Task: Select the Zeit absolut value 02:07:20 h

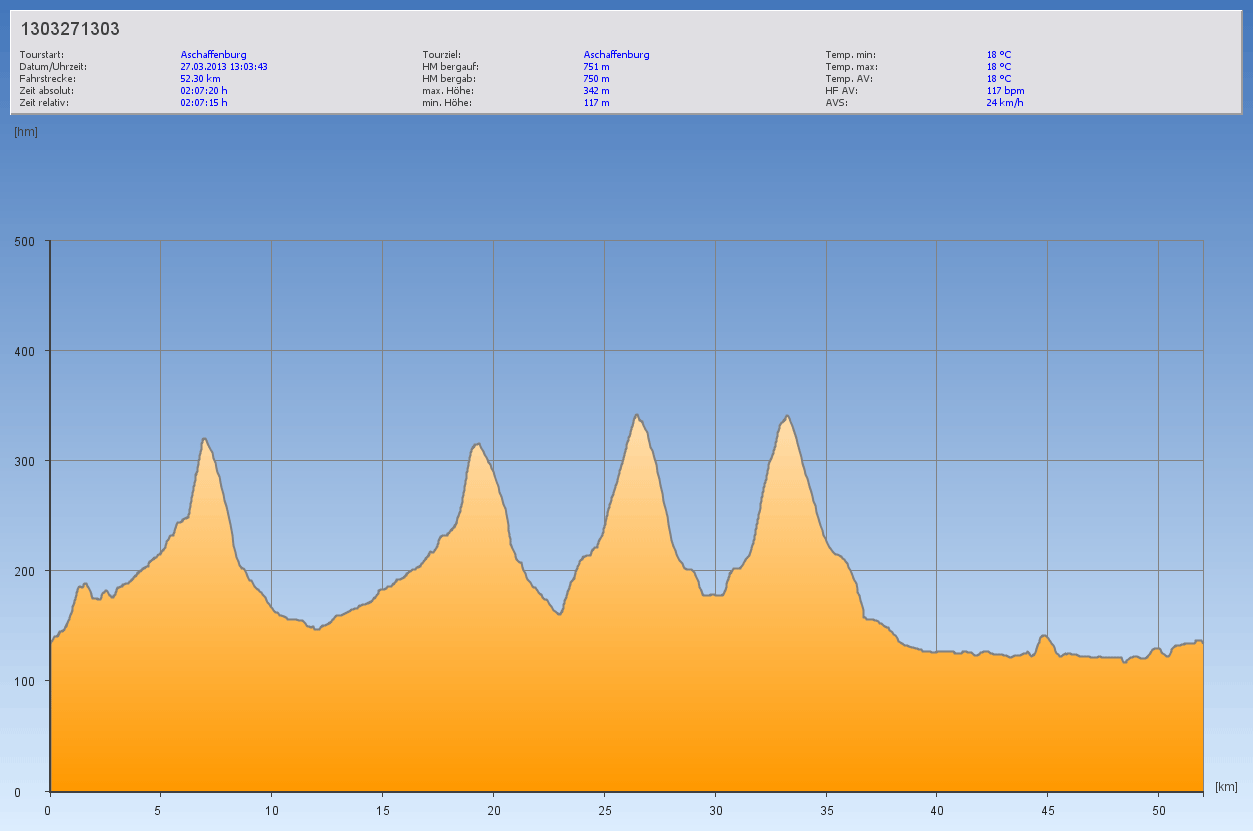Action: click(204, 90)
